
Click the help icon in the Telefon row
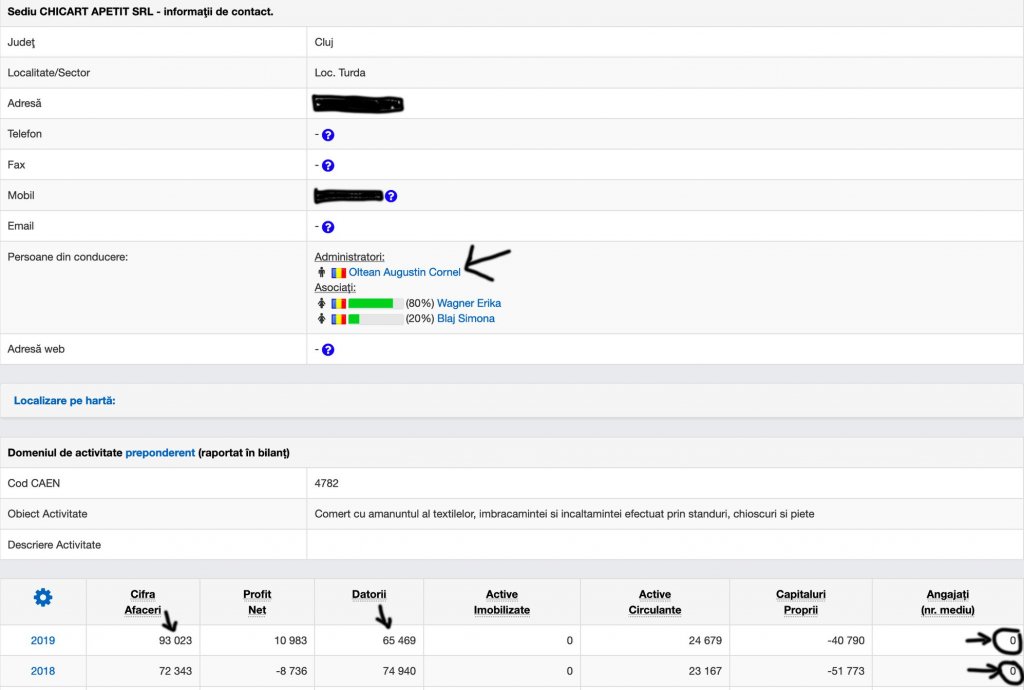328,135
